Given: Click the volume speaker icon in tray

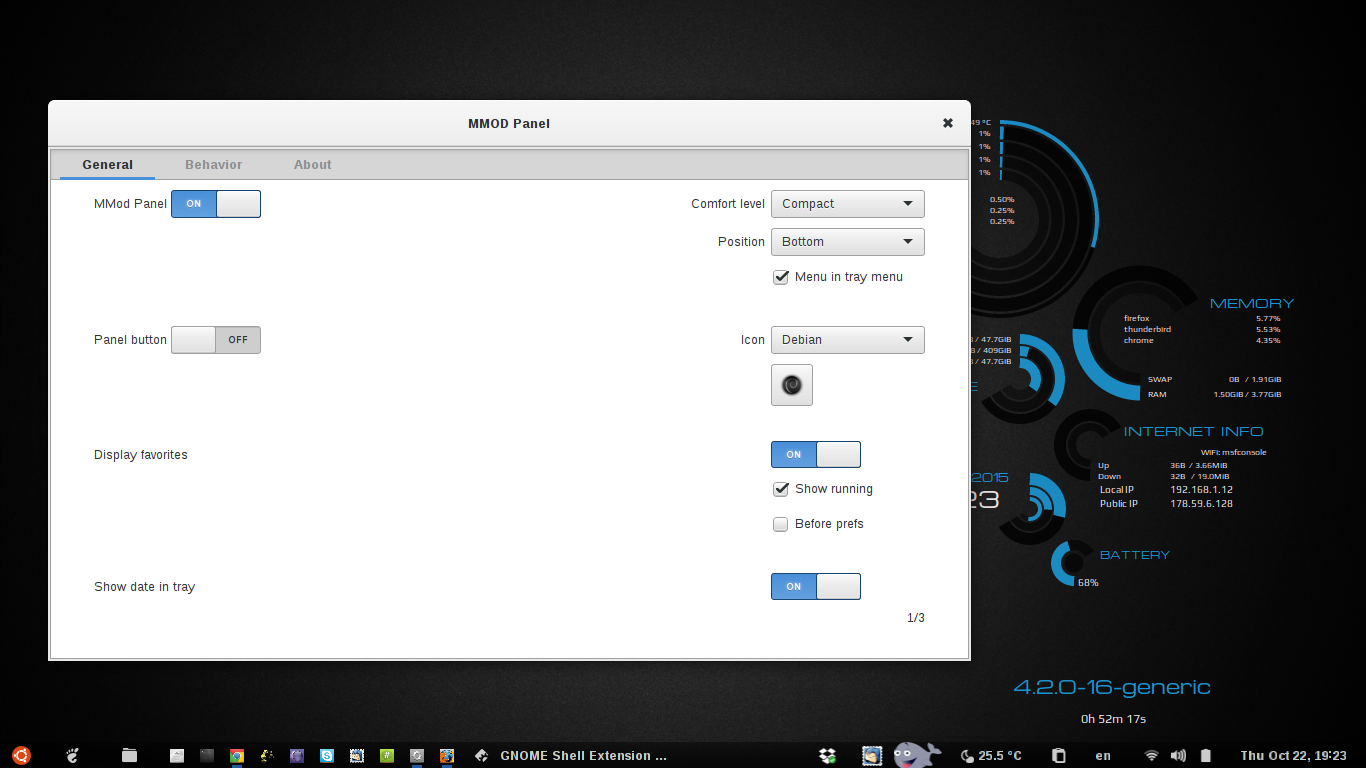Looking at the screenshot, I should pyautogui.click(x=1178, y=756).
